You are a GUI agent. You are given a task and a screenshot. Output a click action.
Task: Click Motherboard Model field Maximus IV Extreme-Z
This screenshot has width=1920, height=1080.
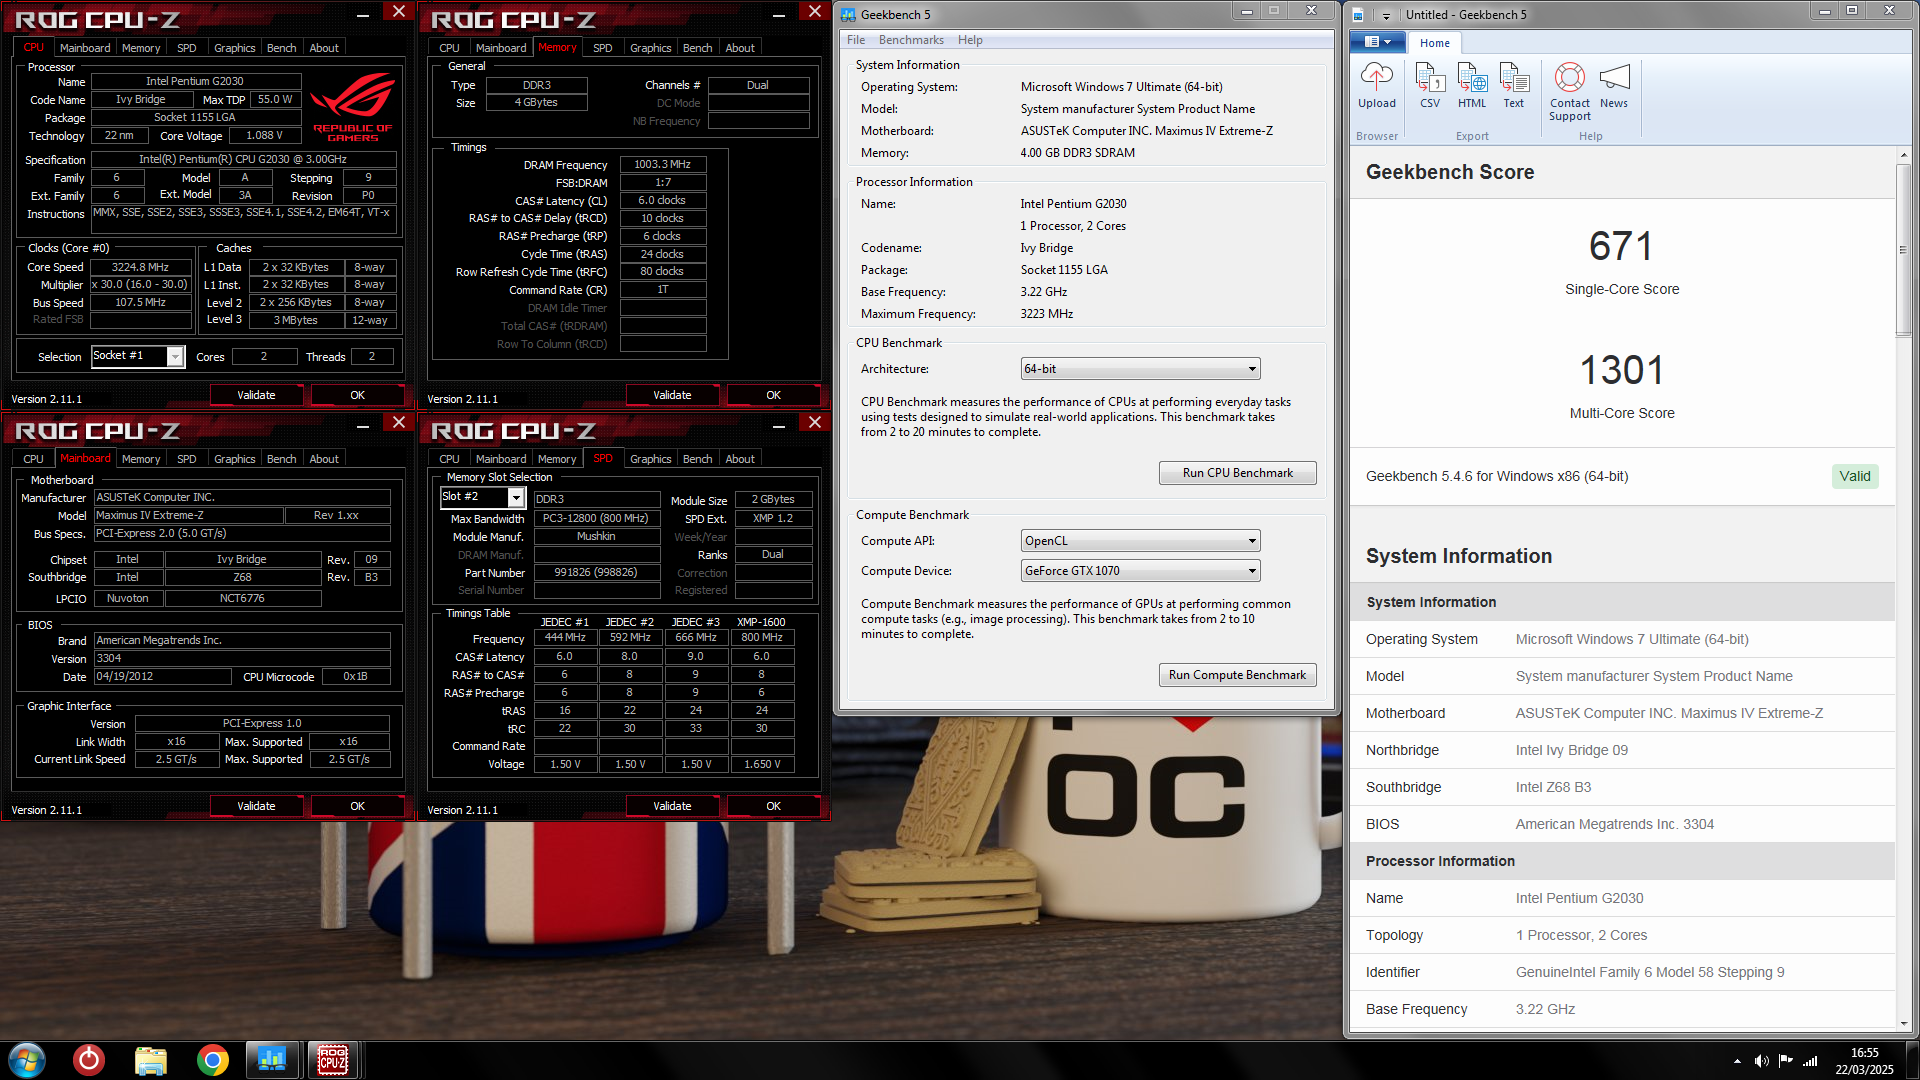pyautogui.click(x=189, y=515)
